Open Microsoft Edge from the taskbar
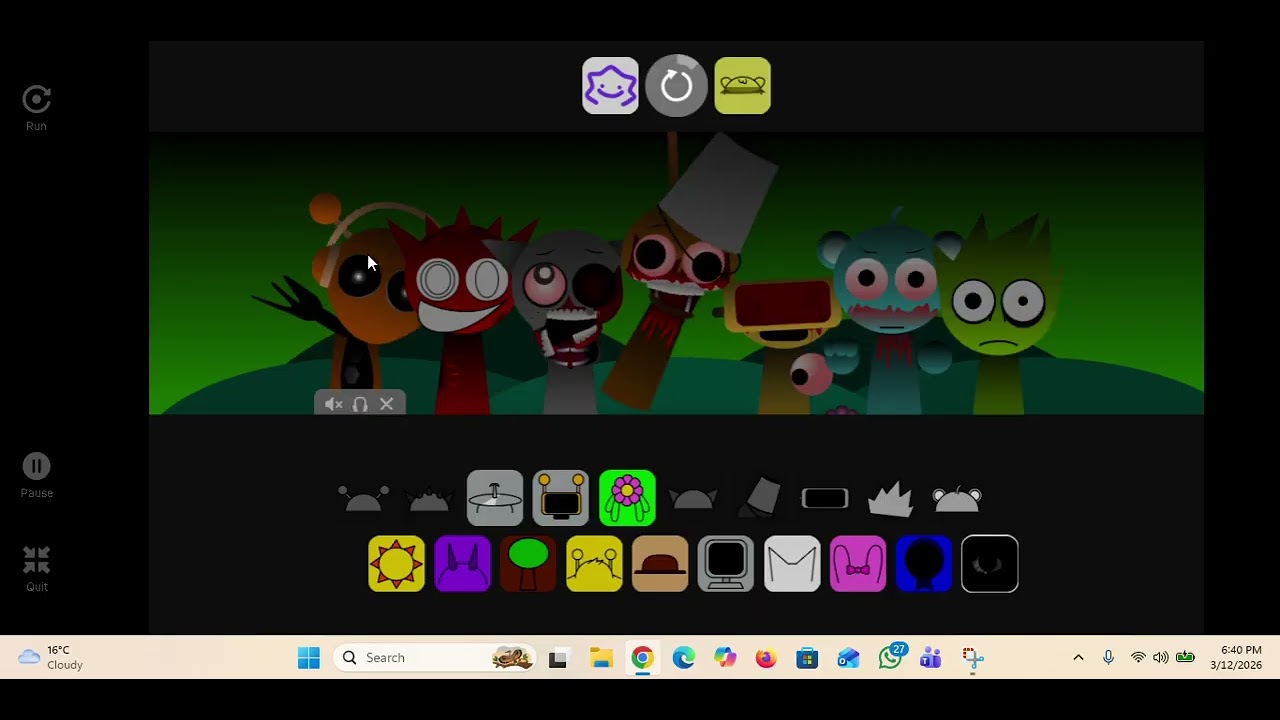 (684, 657)
